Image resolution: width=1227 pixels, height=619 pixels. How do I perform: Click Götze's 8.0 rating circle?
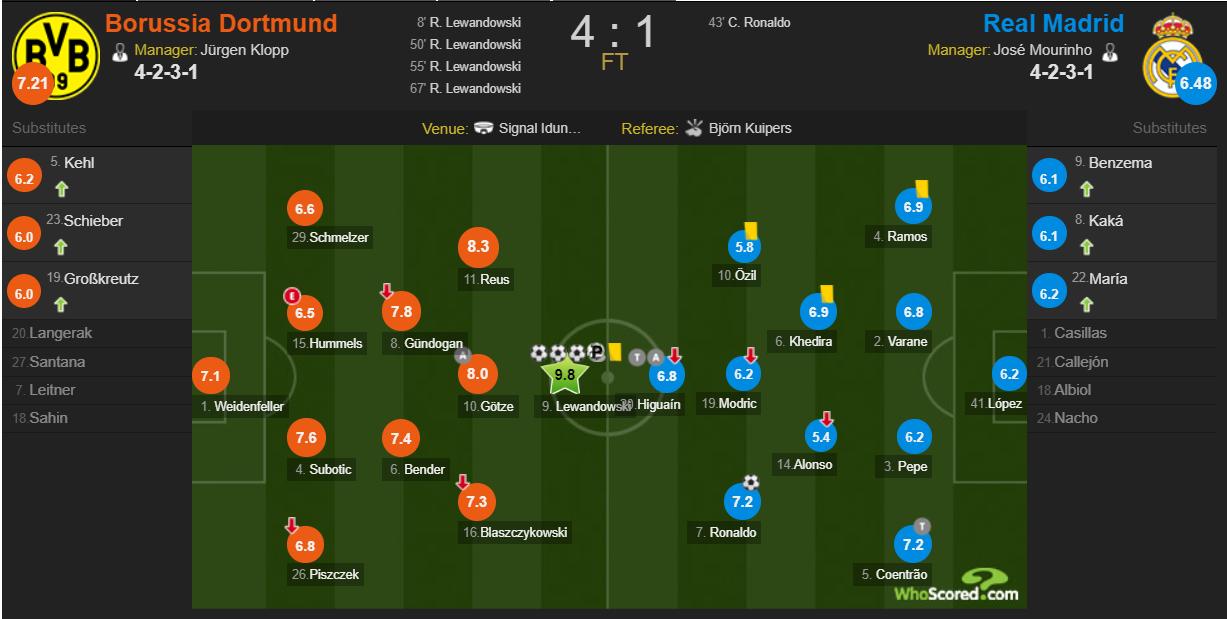pyautogui.click(x=477, y=374)
